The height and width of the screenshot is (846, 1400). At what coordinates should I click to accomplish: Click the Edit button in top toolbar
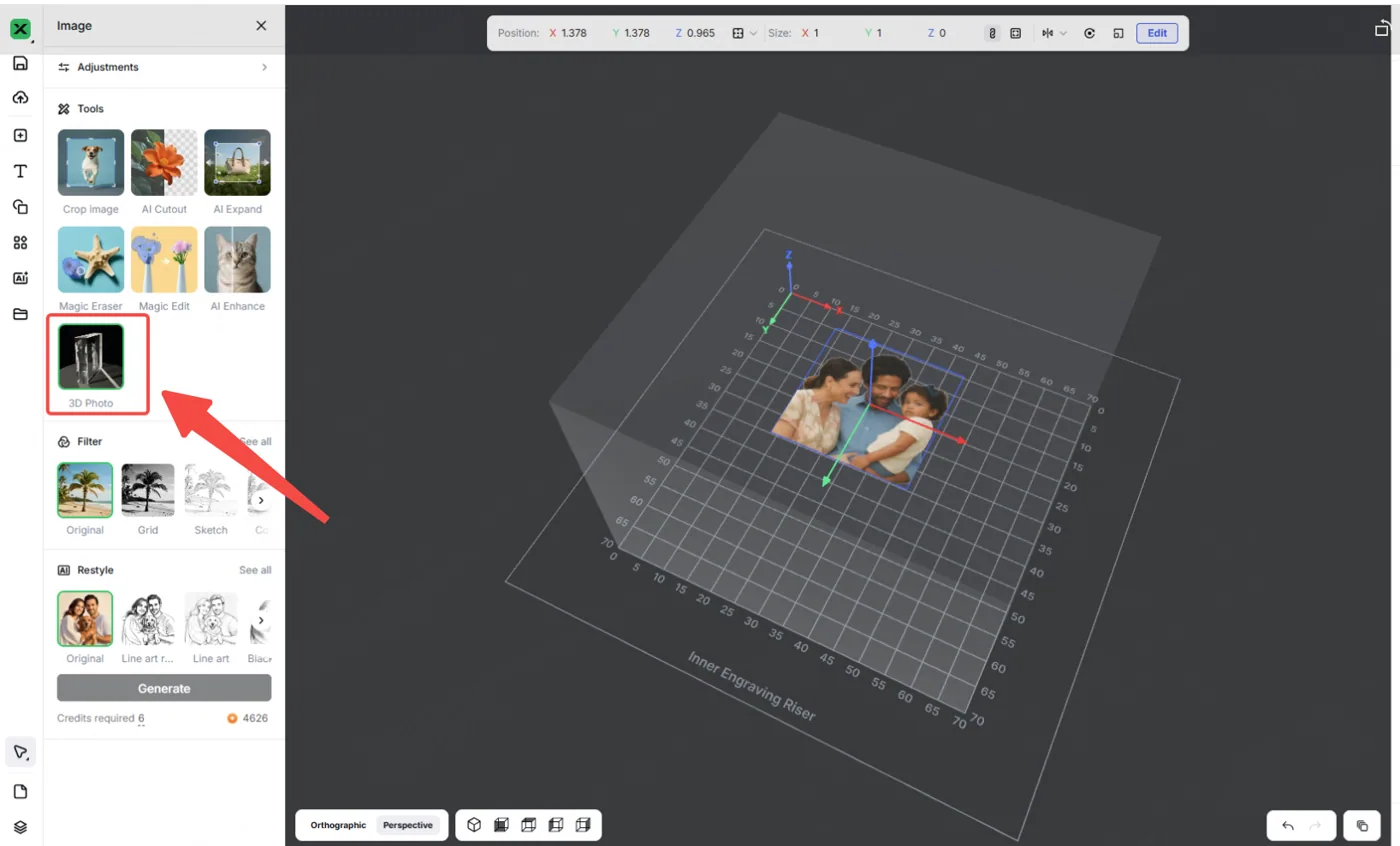pos(1157,33)
